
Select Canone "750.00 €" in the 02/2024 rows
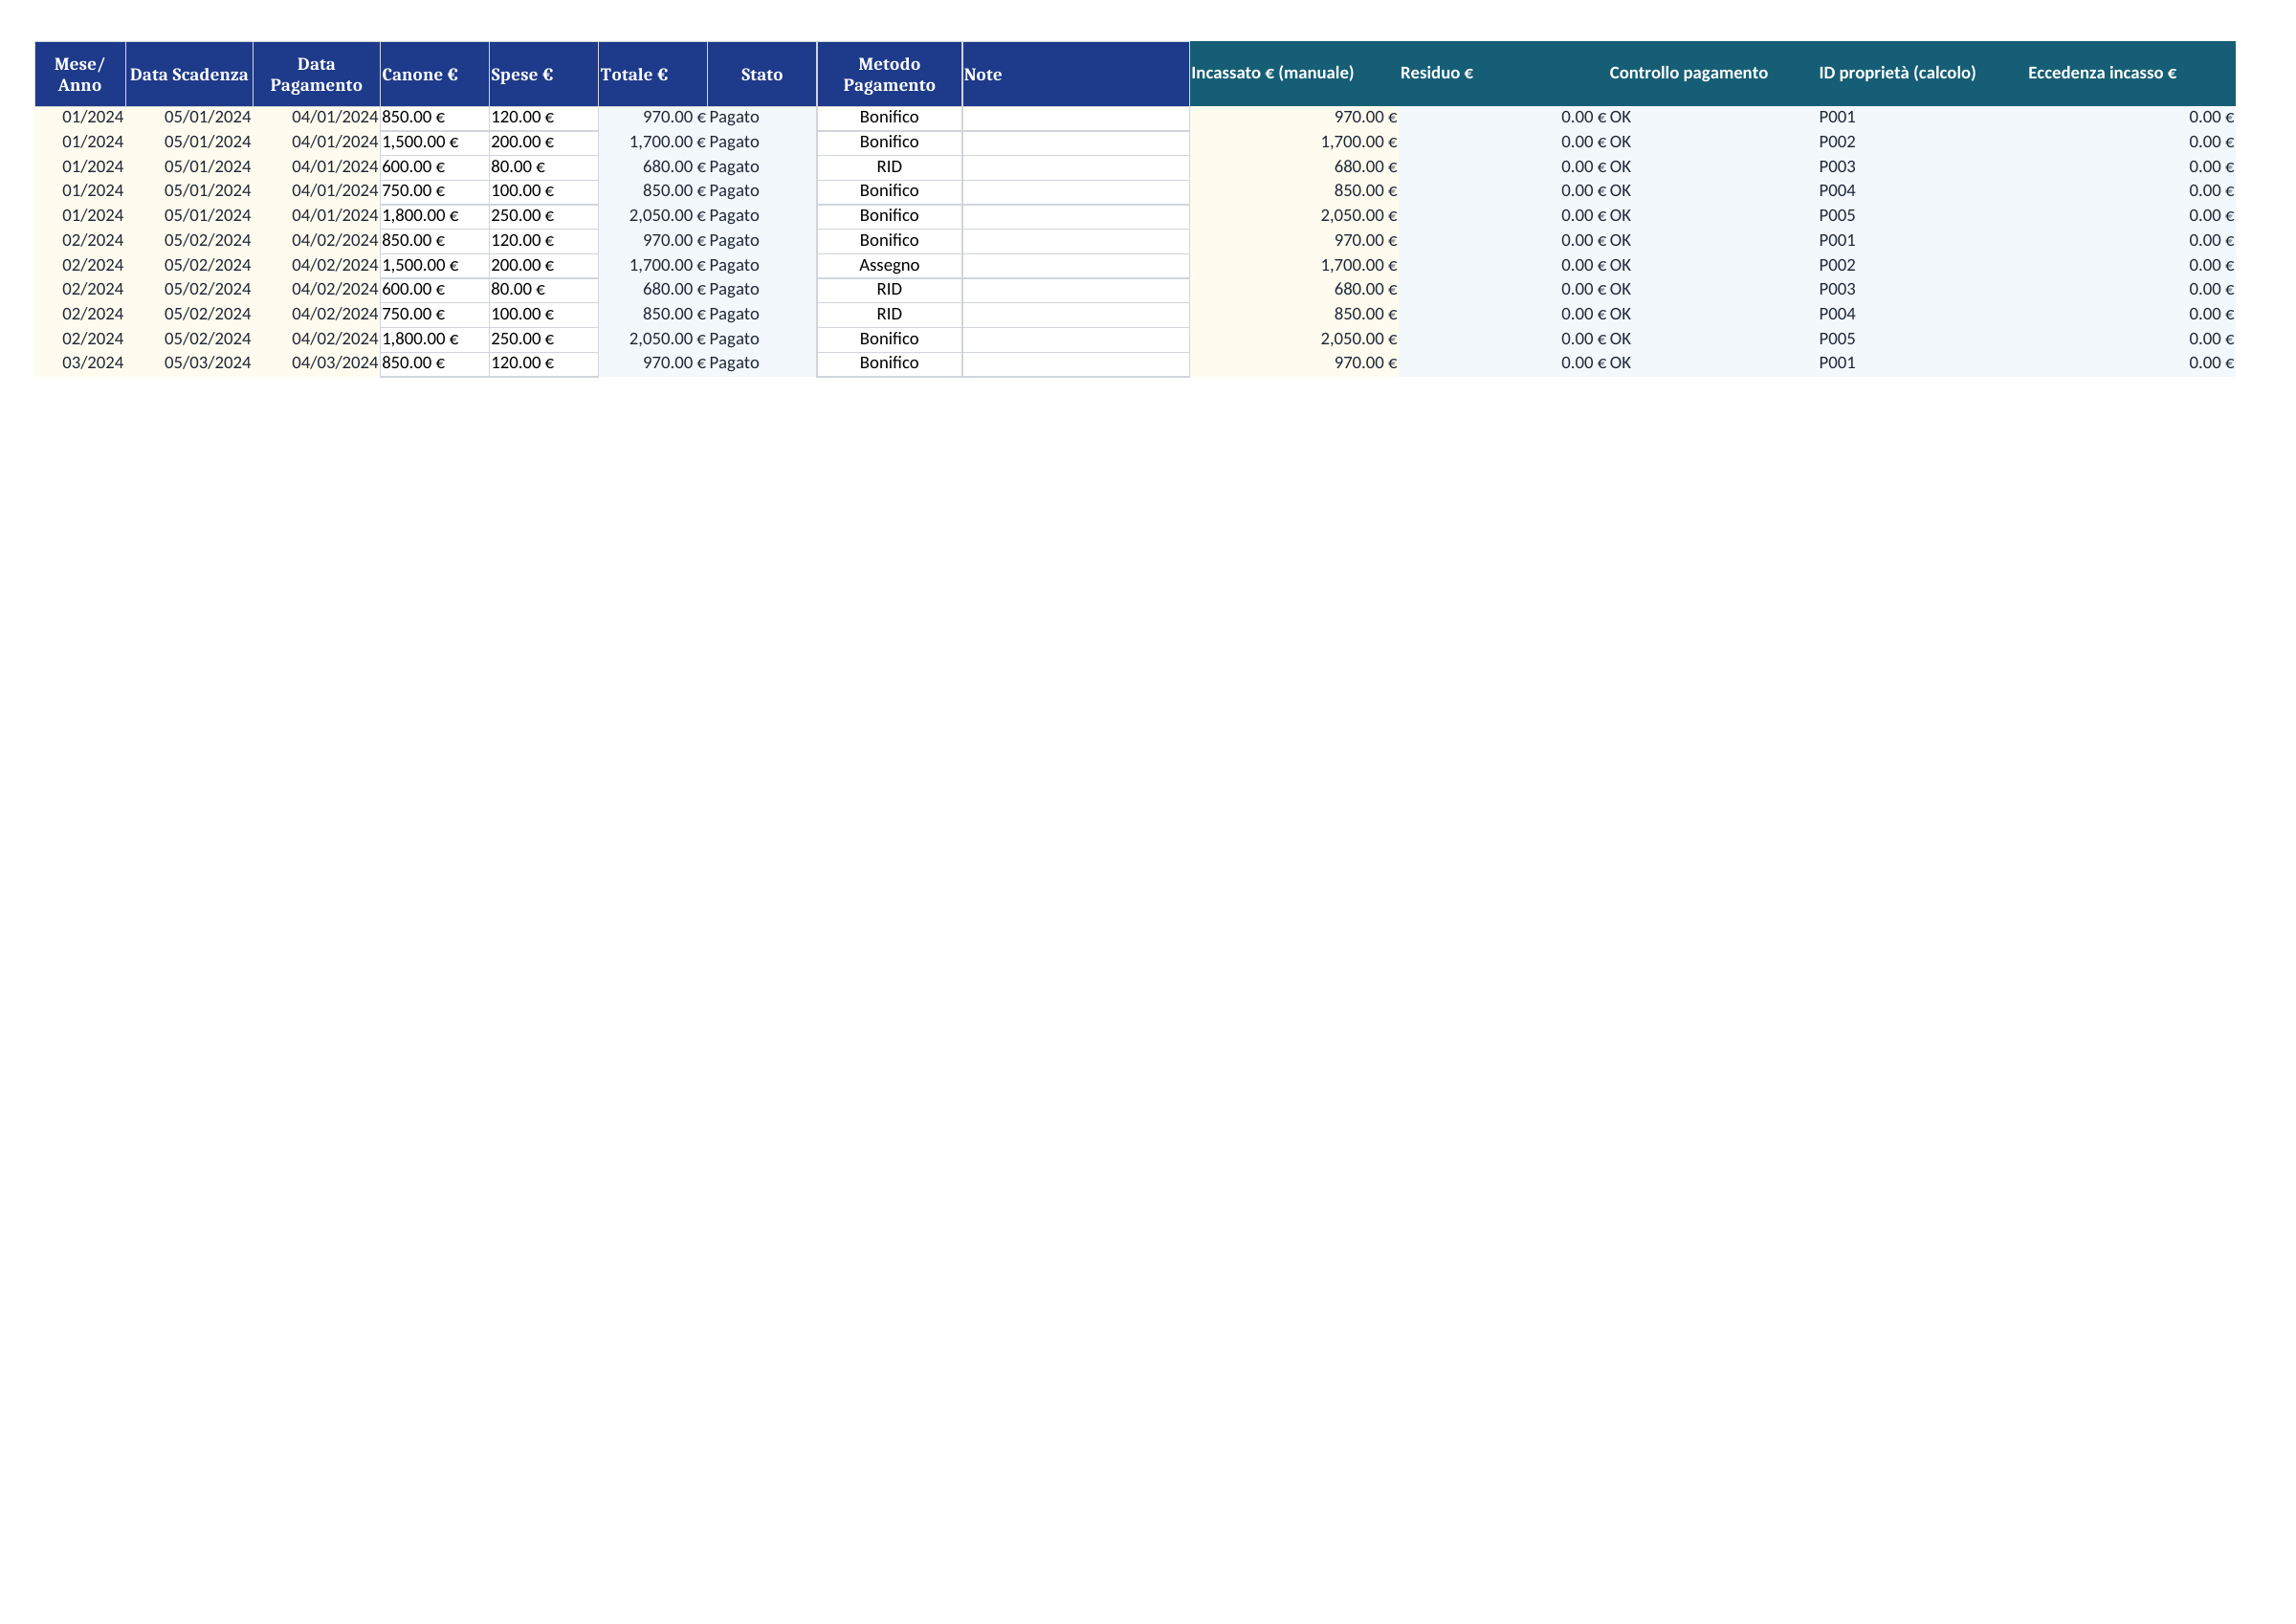434,314
